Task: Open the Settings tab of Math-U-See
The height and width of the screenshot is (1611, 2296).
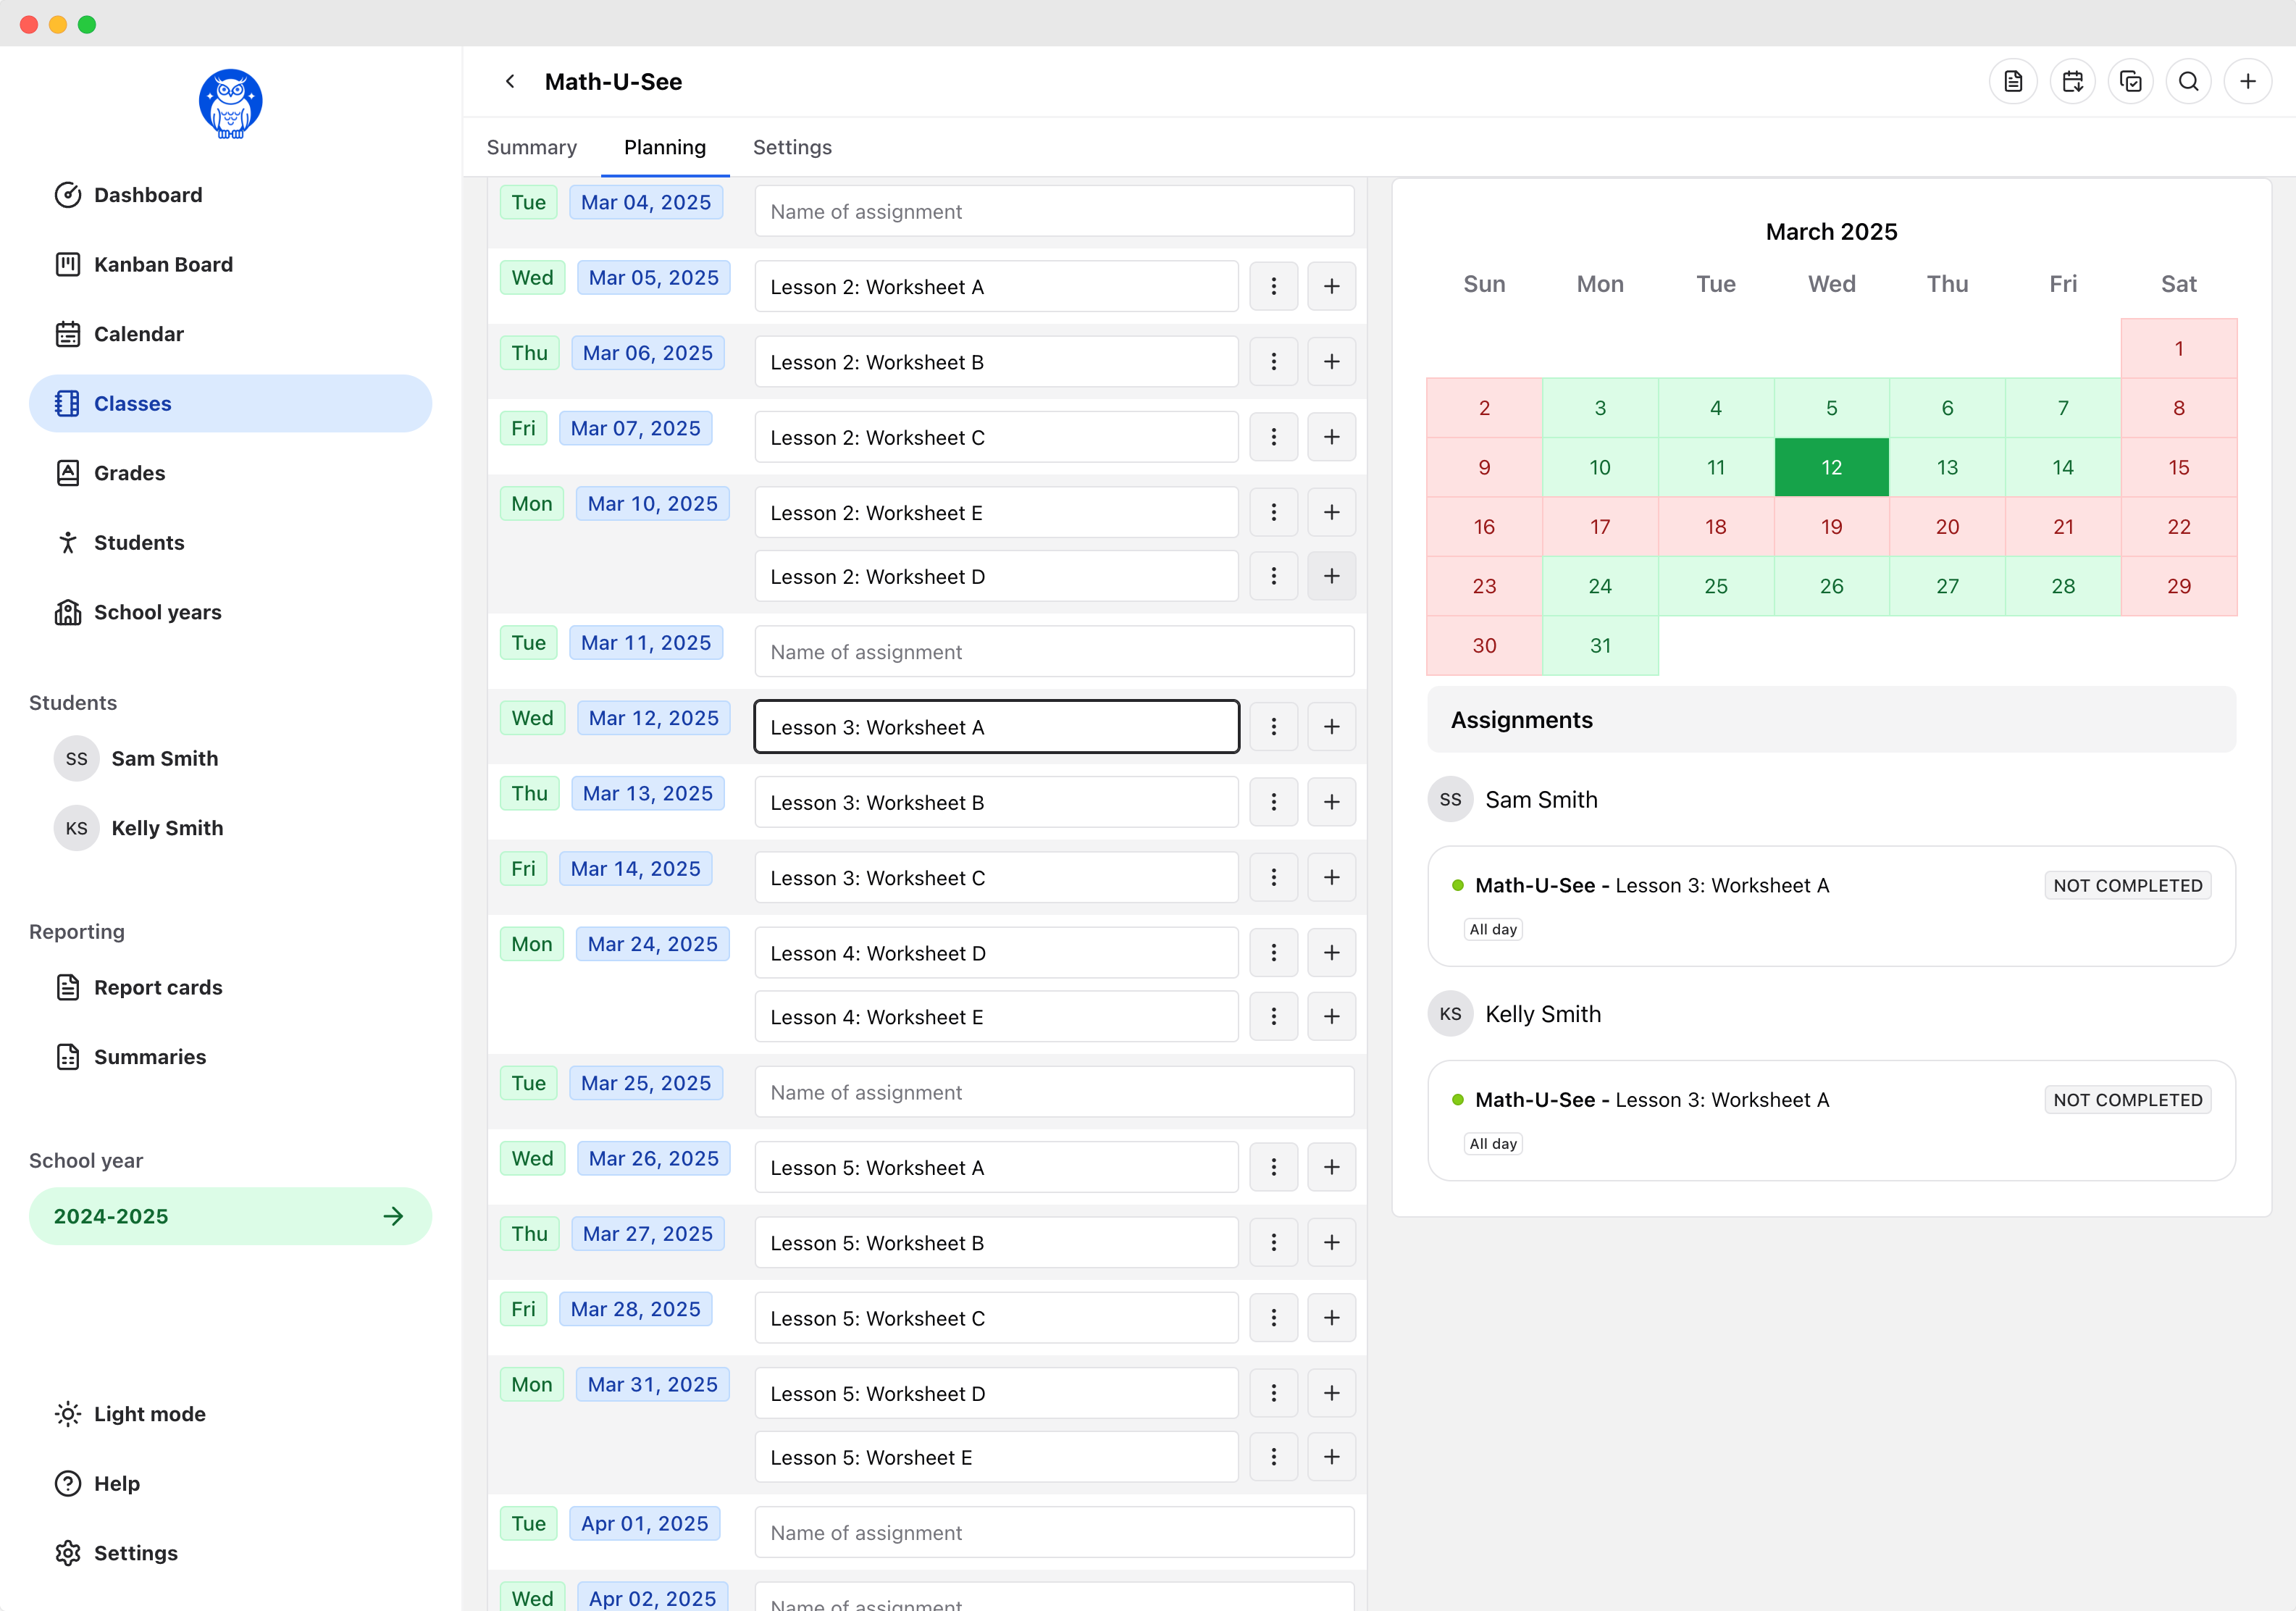Action: coord(792,147)
